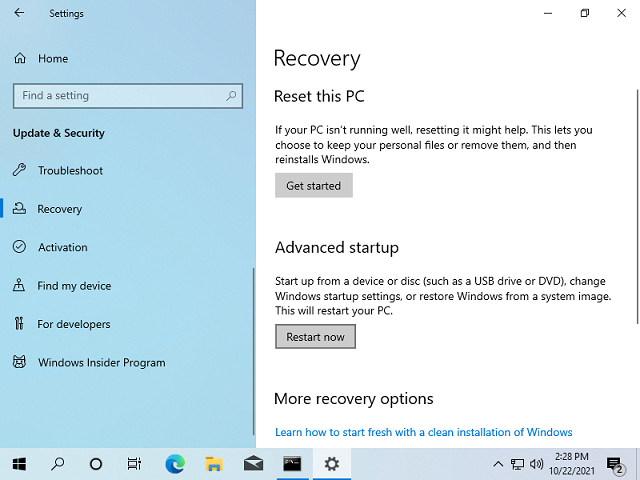The image size is (640, 480).
Task: Restore down the Settings window
Action: tap(584, 13)
